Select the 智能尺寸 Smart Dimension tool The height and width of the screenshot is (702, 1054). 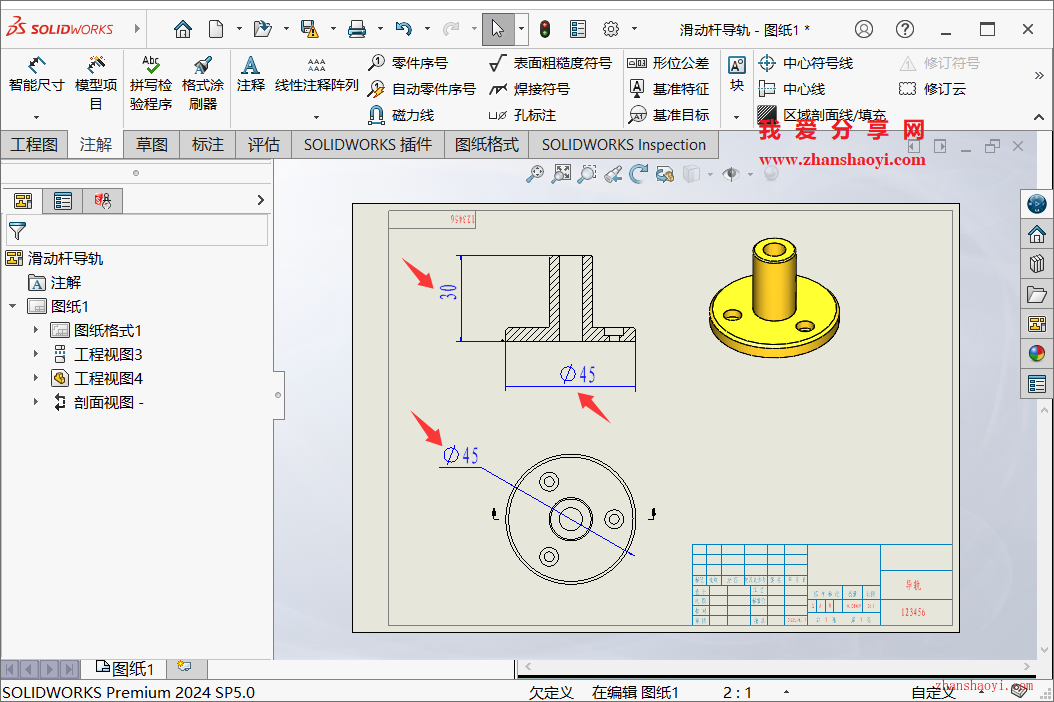coord(36,75)
